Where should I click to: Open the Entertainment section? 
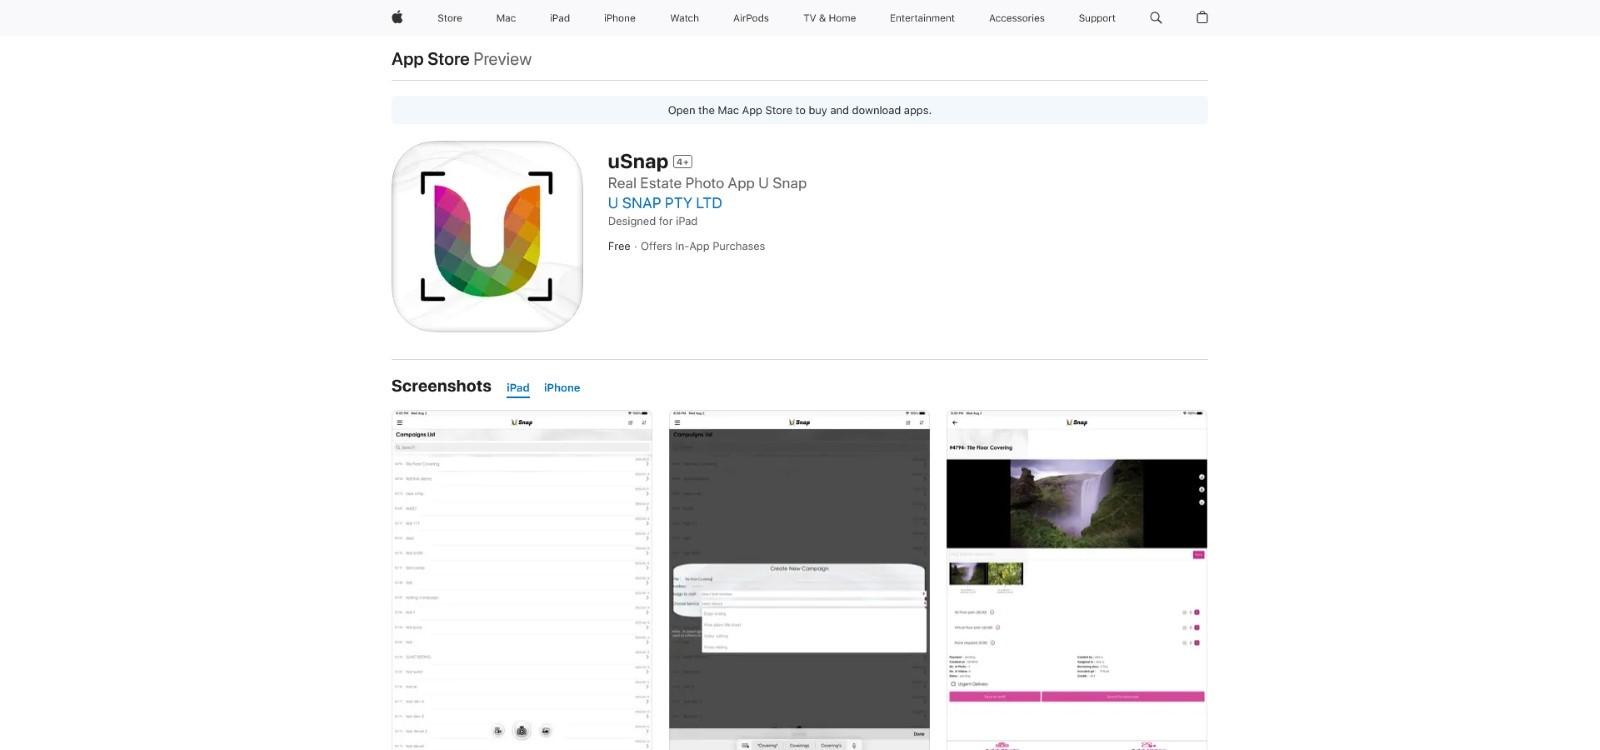point(922,18)
